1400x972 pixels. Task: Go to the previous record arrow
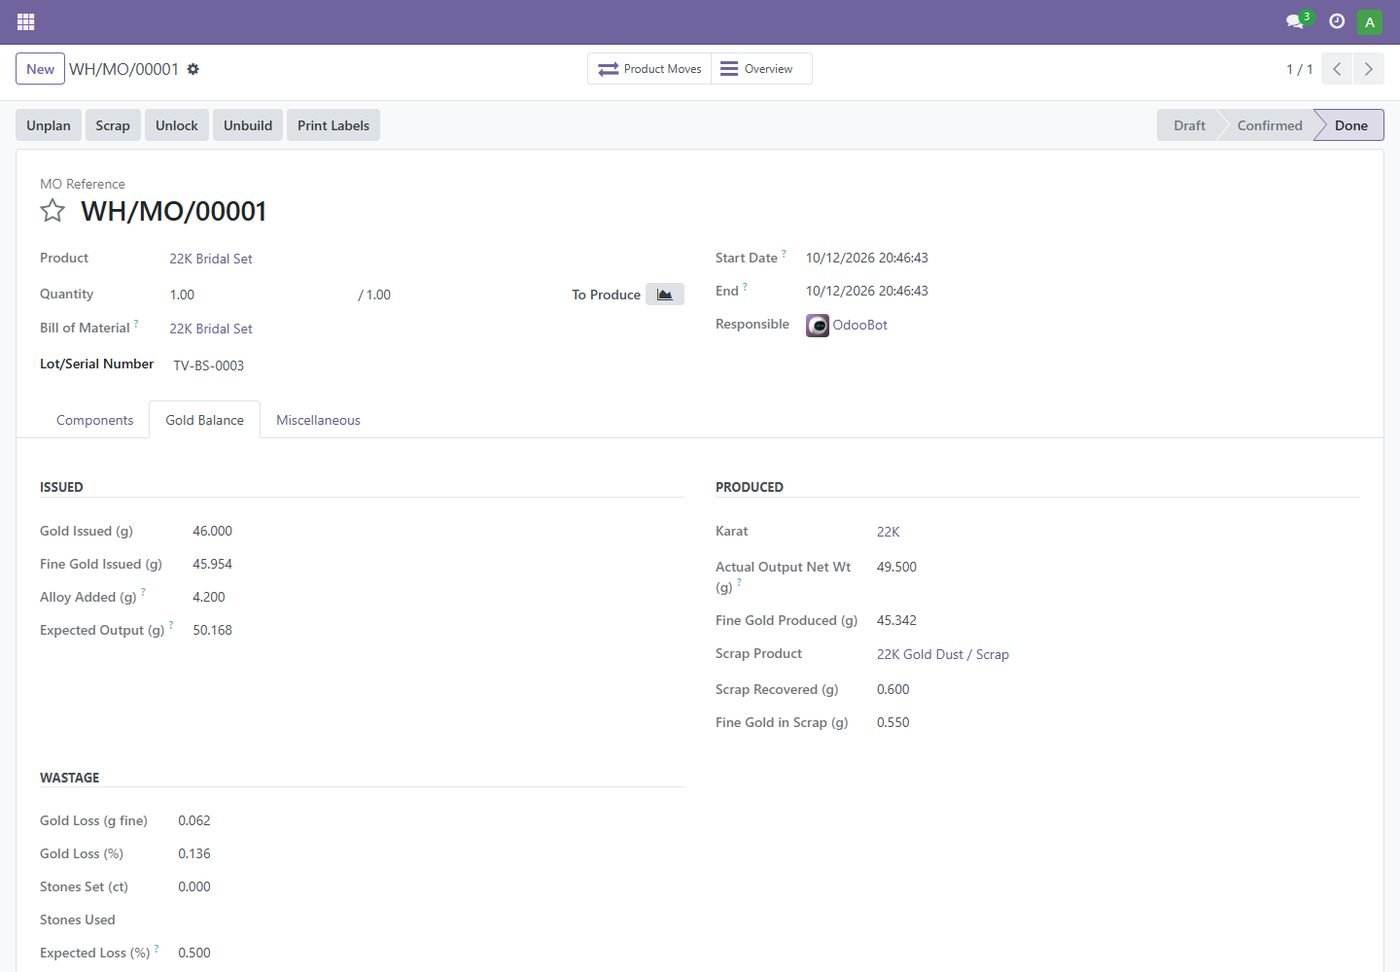[x=1337, y=69]
